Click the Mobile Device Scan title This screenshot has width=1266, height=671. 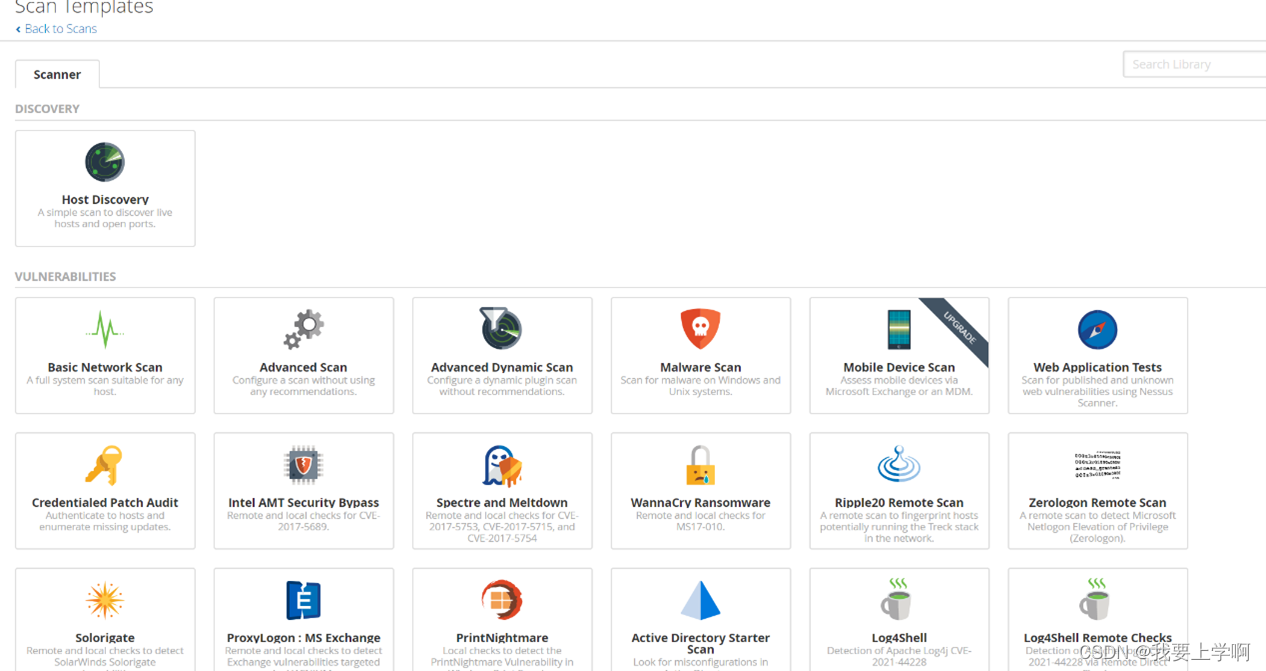click(899, 367)
